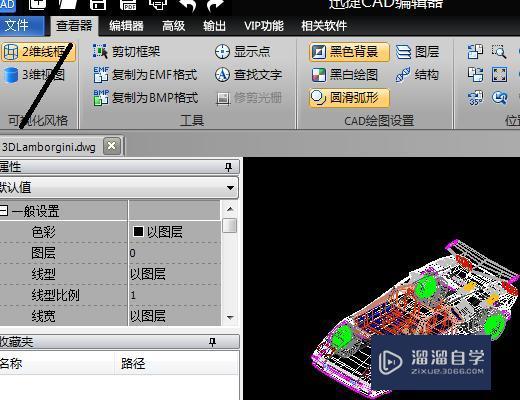Switch to 3维视图 visual style
The width and height of the screenshot is (520, 400).
(35, 75)
